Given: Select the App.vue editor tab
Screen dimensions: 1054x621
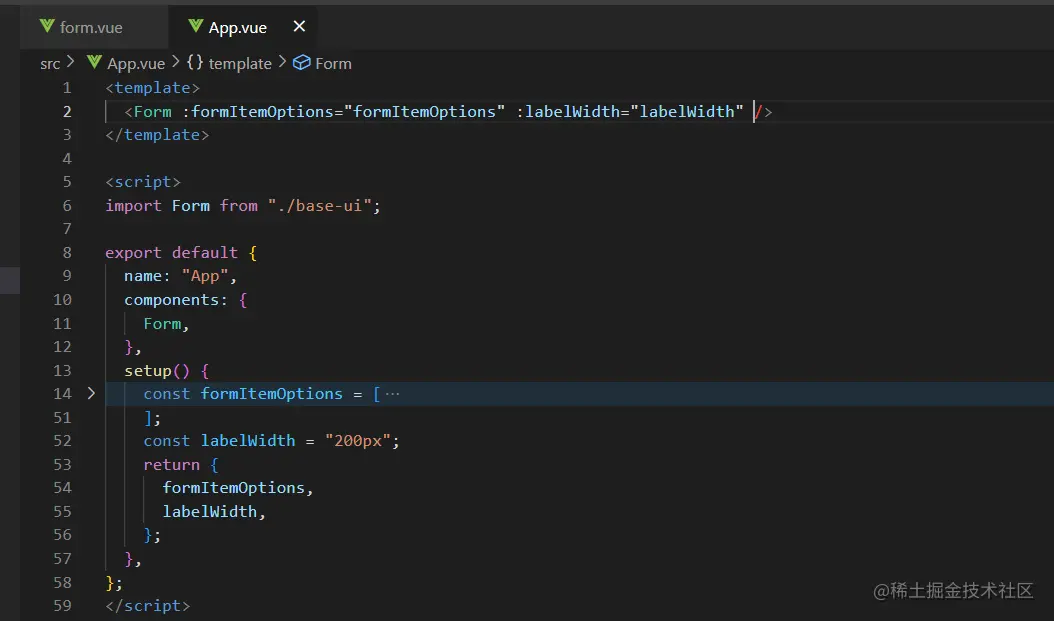Looking at the screenshot, I should point(242,27).
